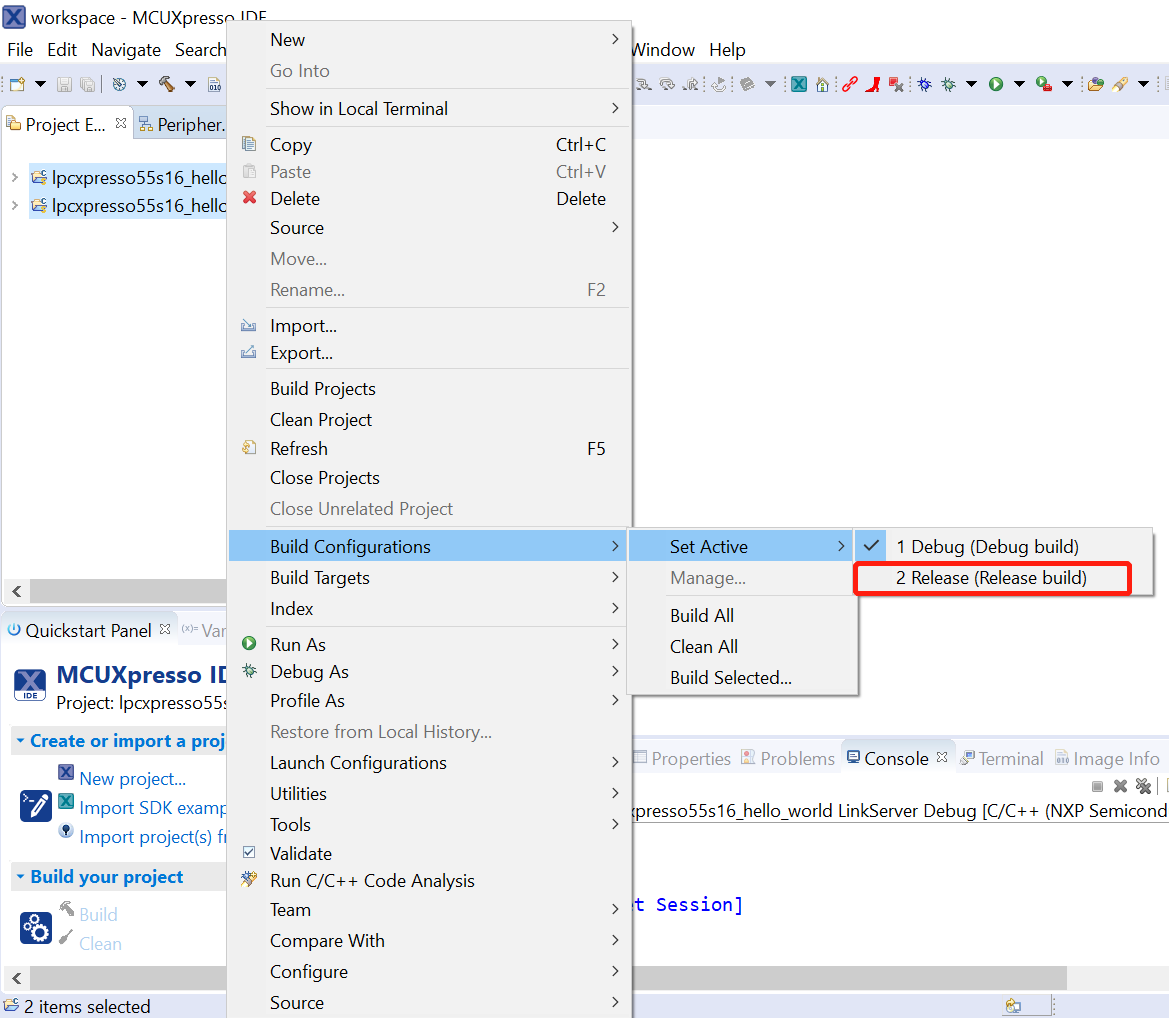
Task: Click the red chain link toolbar icon
Action: (x=849, y=85)
